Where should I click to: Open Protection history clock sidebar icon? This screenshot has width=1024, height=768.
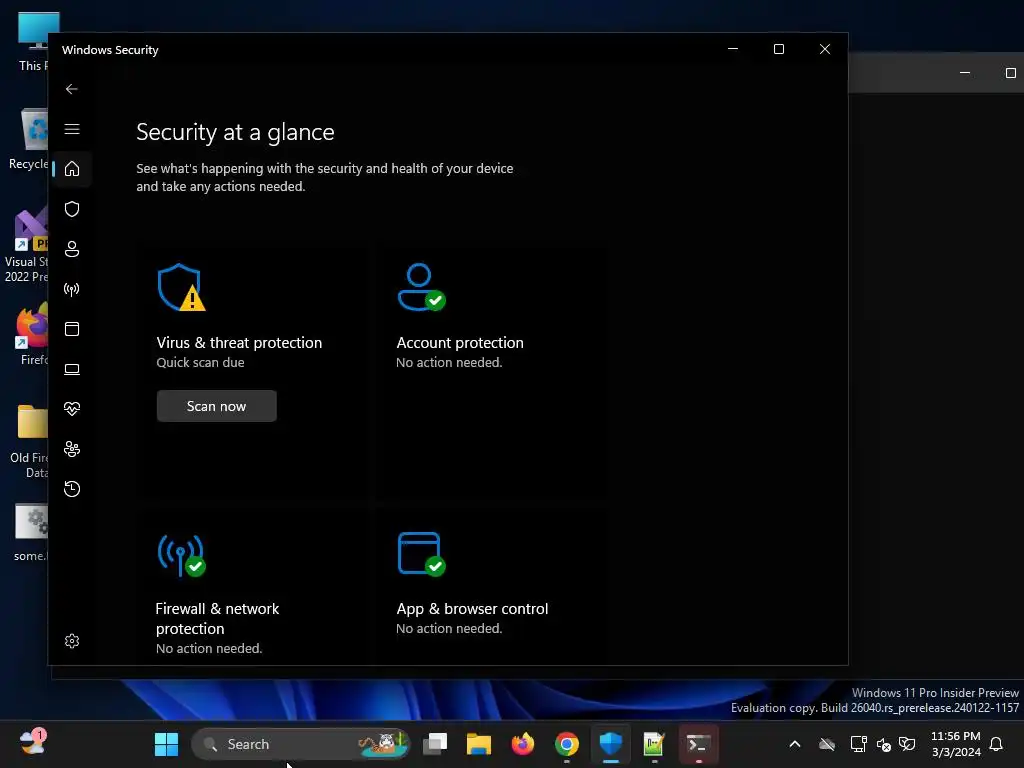72,488
